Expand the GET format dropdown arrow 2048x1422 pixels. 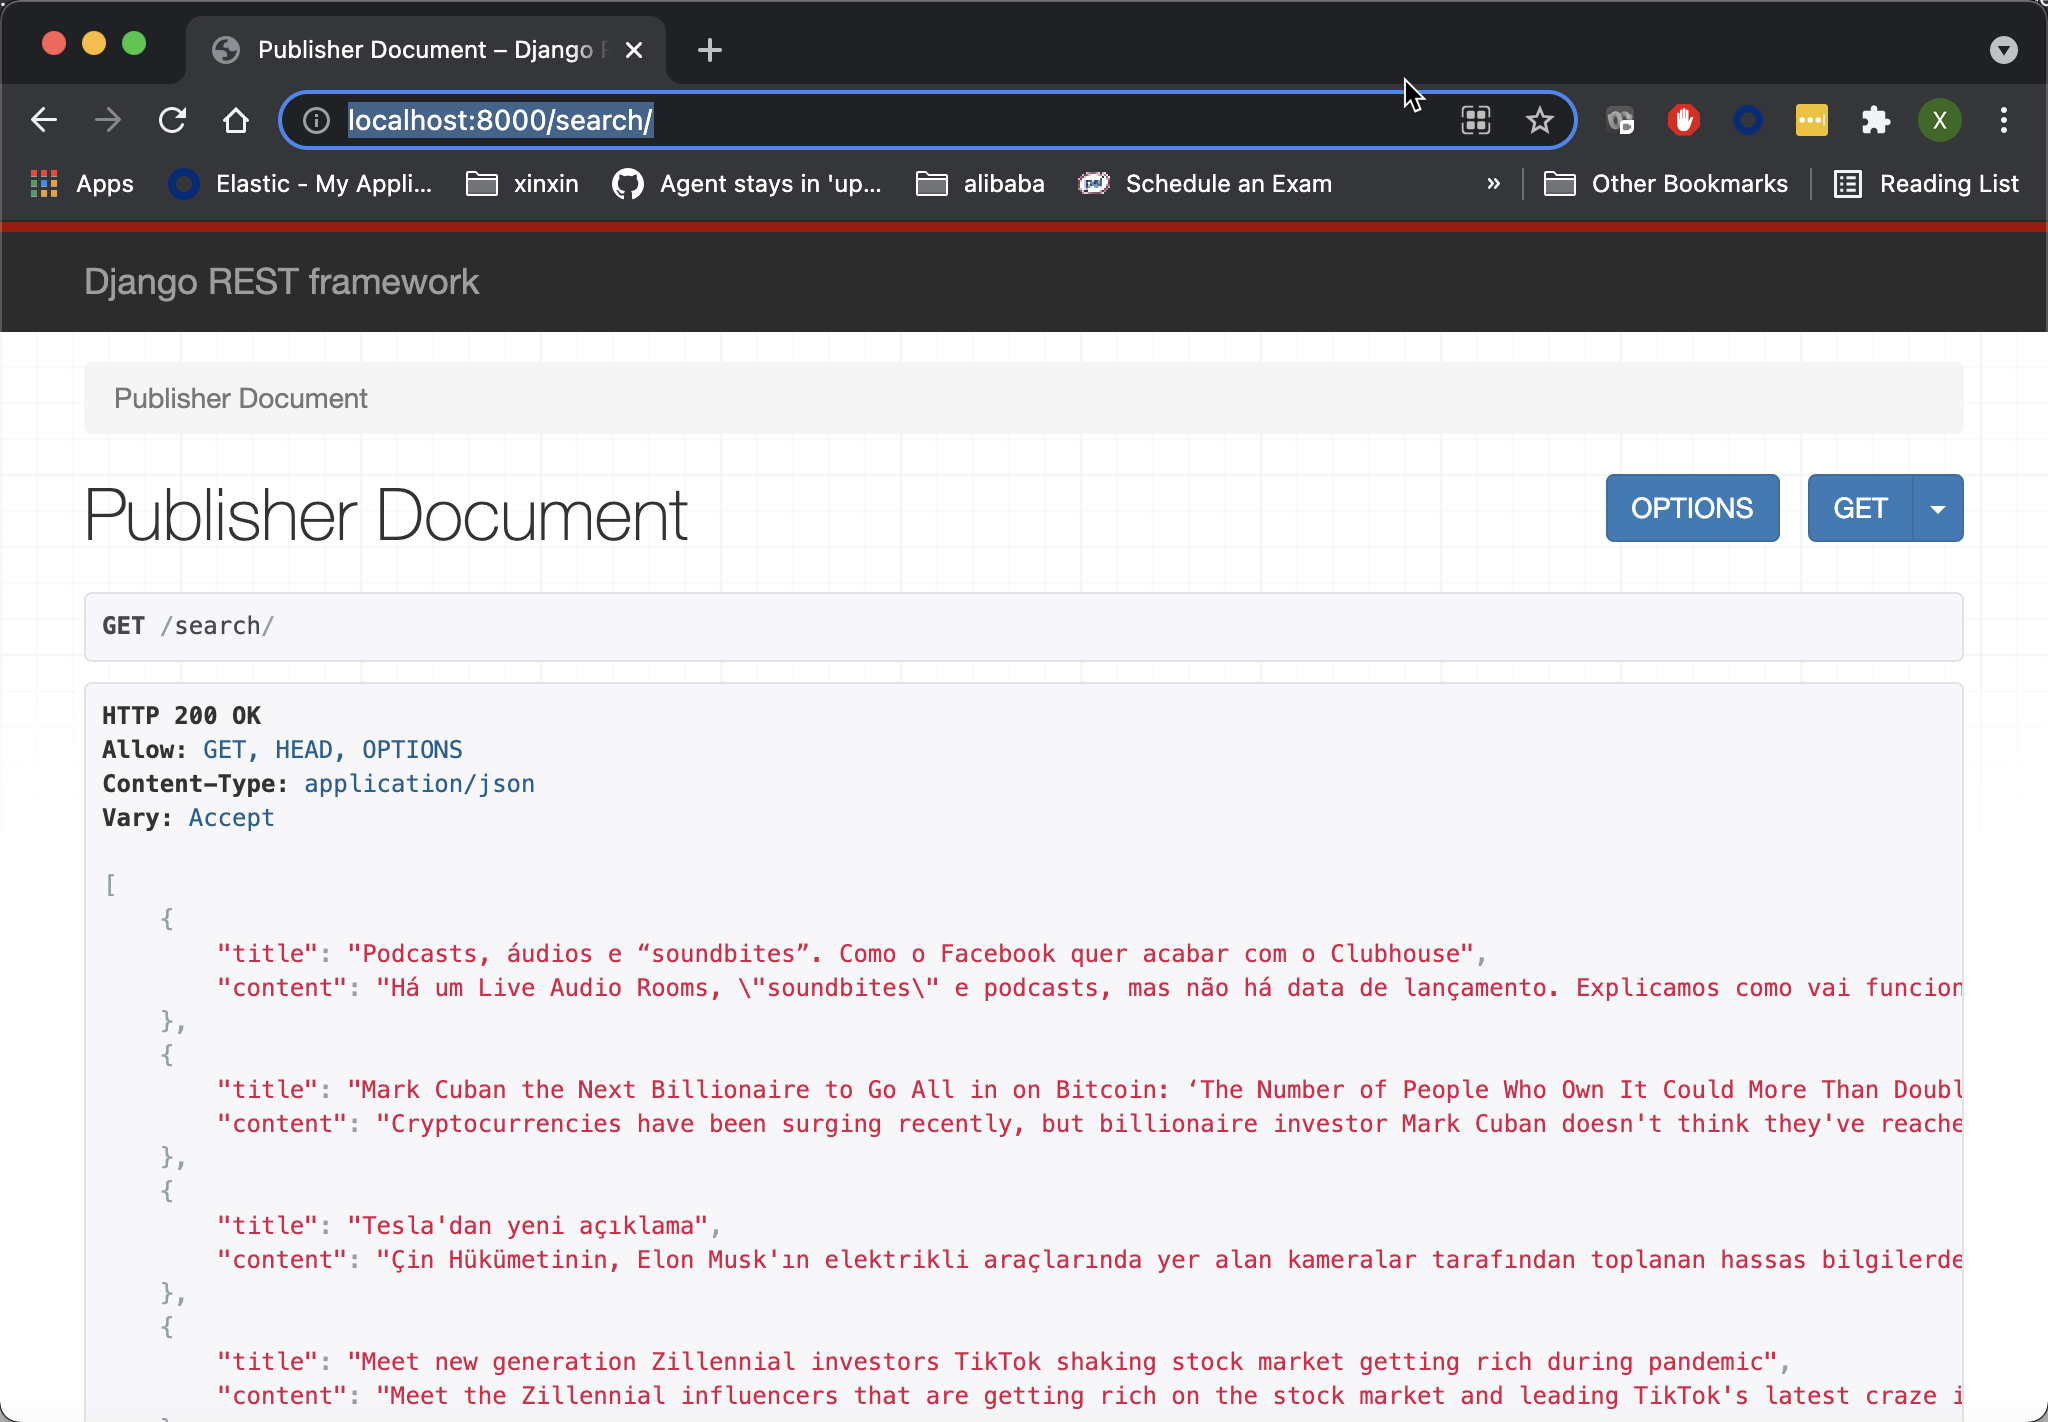[x=1938, y=508]
